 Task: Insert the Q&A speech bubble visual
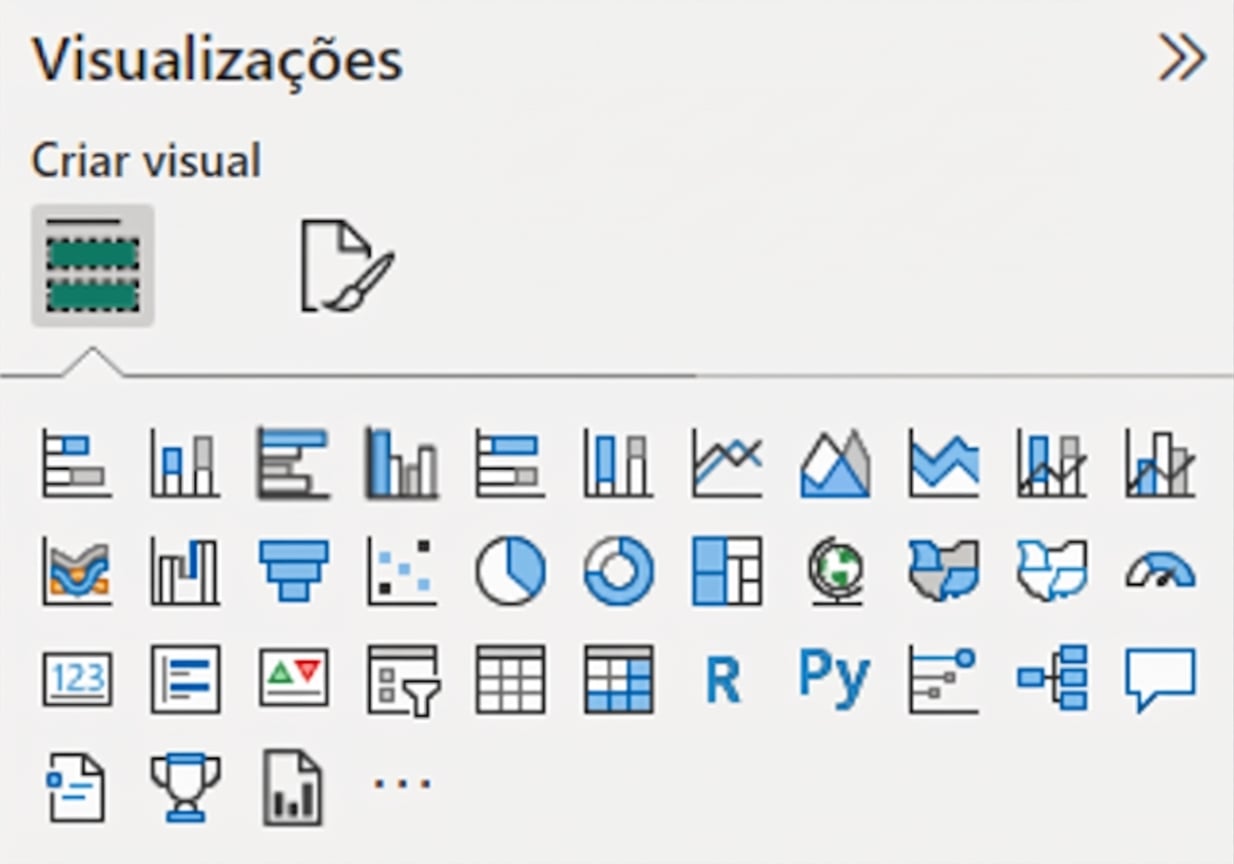tap(1160, 680)
